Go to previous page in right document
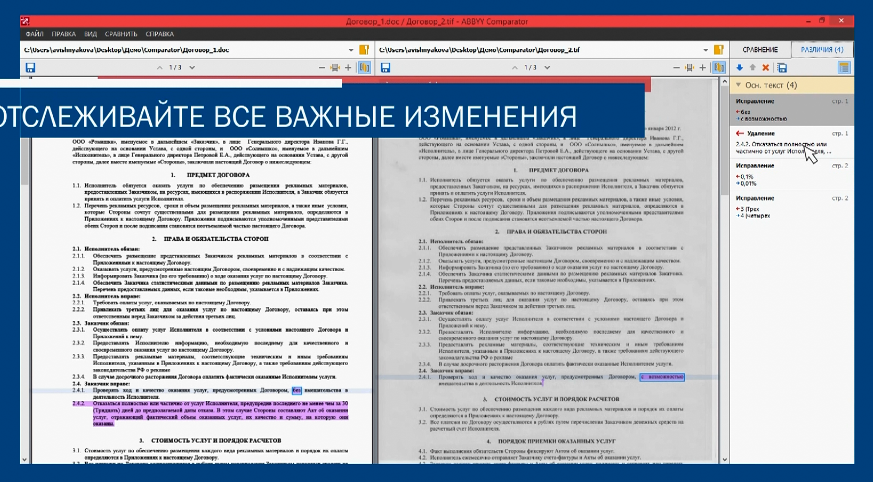The image size is (873, 482). 515,67
